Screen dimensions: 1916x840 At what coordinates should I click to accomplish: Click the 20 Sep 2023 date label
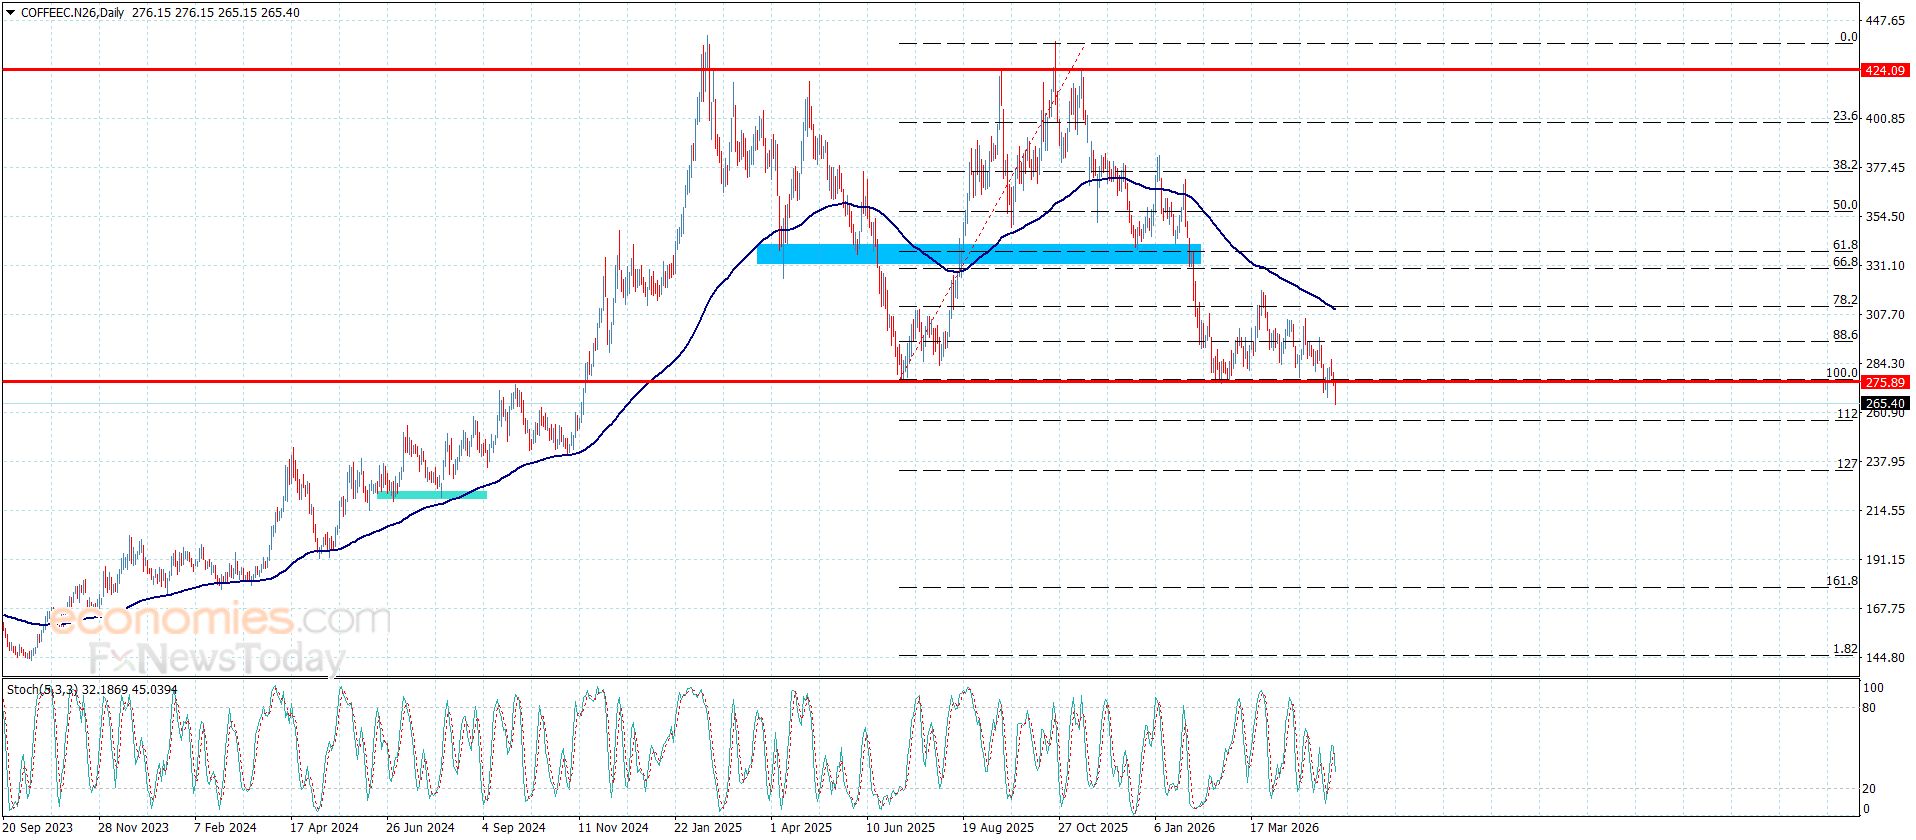(x=38, y=827)
